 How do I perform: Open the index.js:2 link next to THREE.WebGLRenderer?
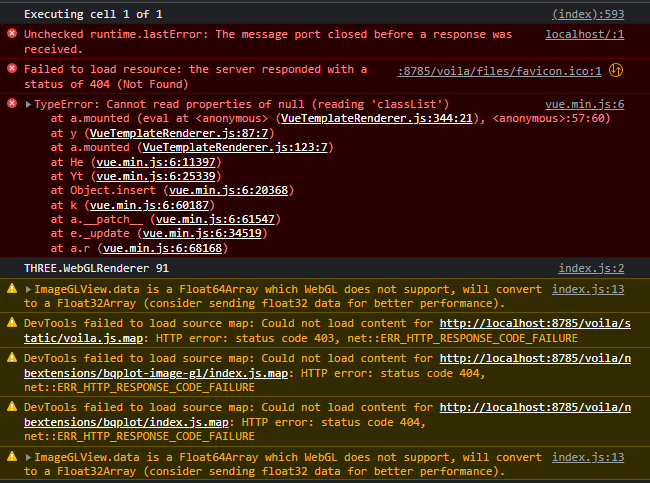[591, 268]
